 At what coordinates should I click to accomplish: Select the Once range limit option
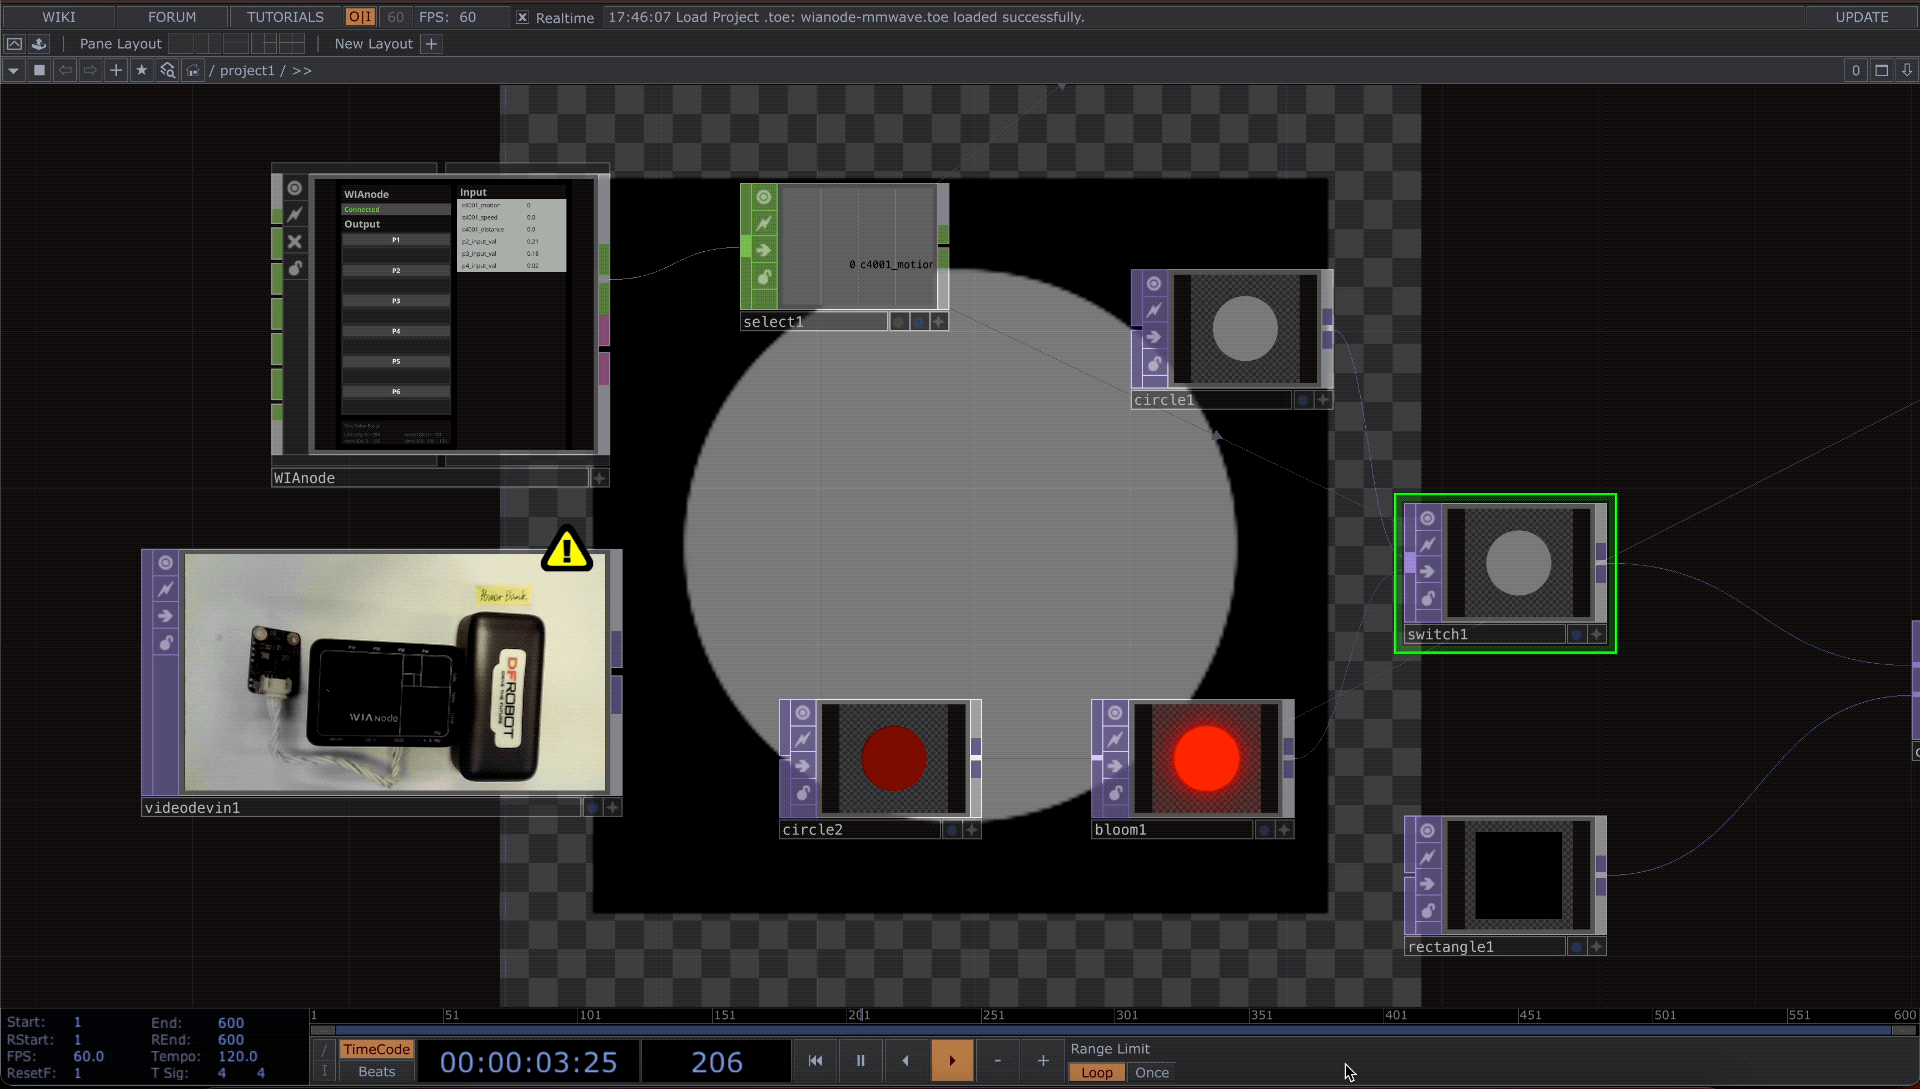[1151, 1072]
